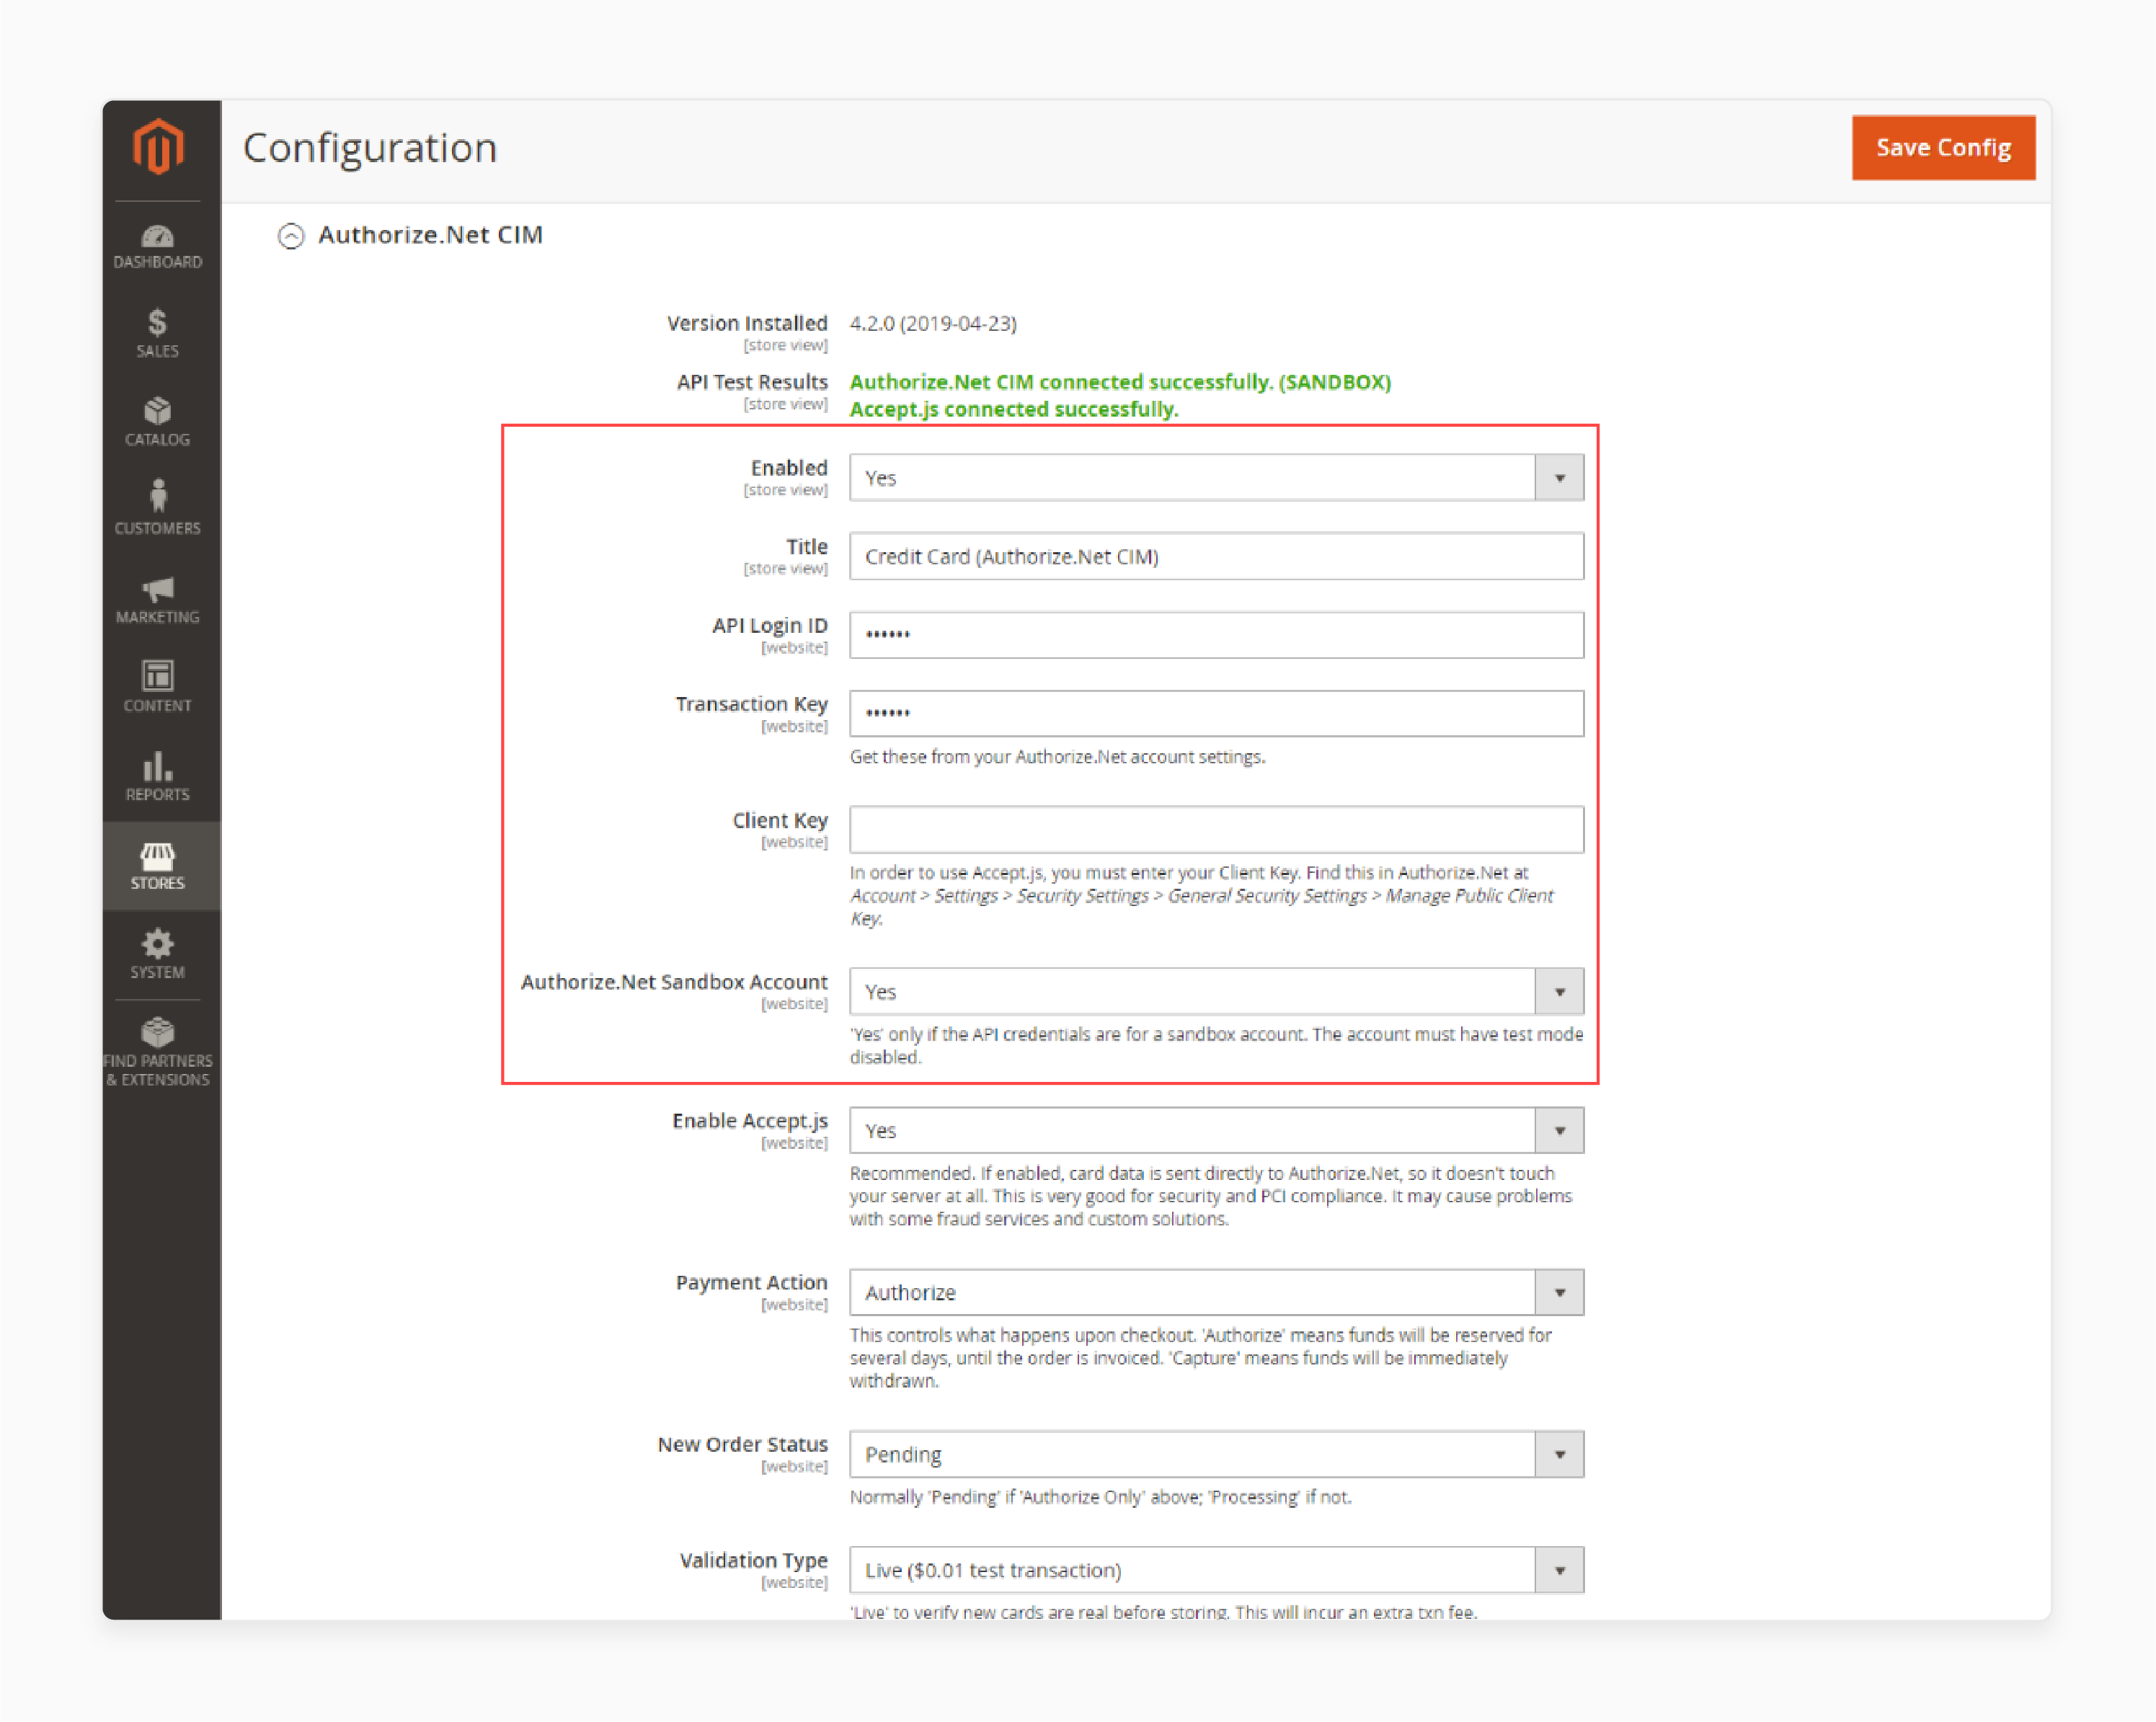Click the Configuration page heading
Viewport: 2156px width, 1722px height.
(x=370, y=148)
